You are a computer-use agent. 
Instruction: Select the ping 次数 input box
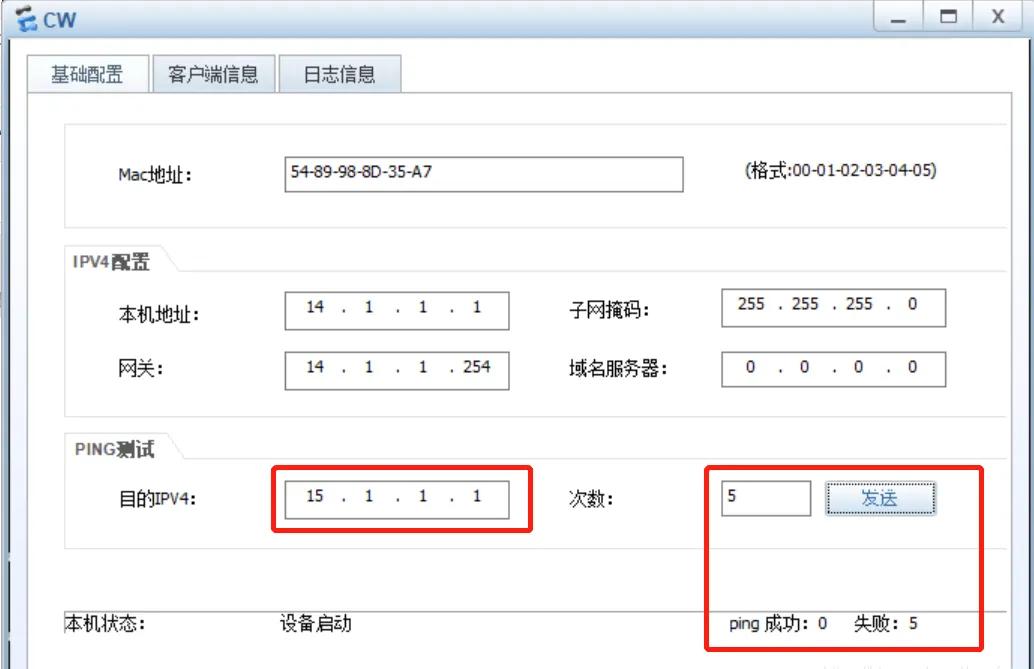coord(765,497)
